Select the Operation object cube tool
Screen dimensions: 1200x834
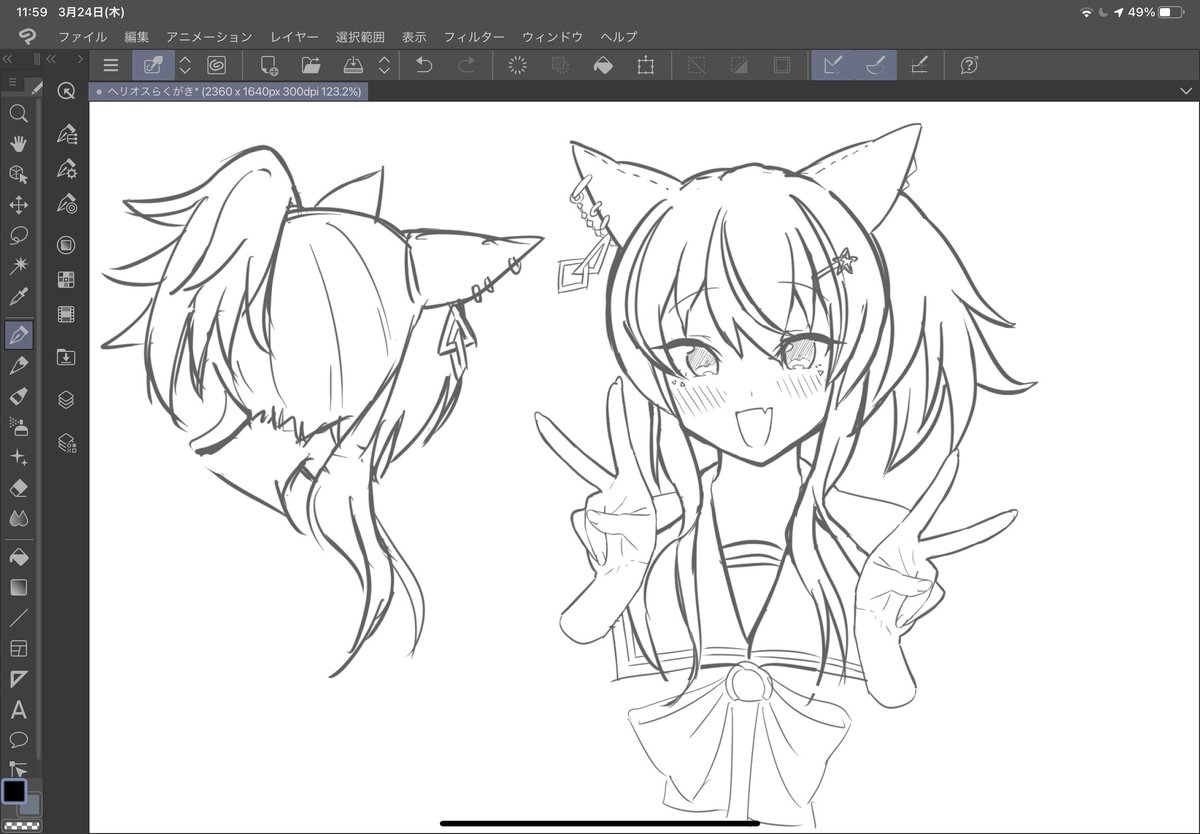click(18, 175)
